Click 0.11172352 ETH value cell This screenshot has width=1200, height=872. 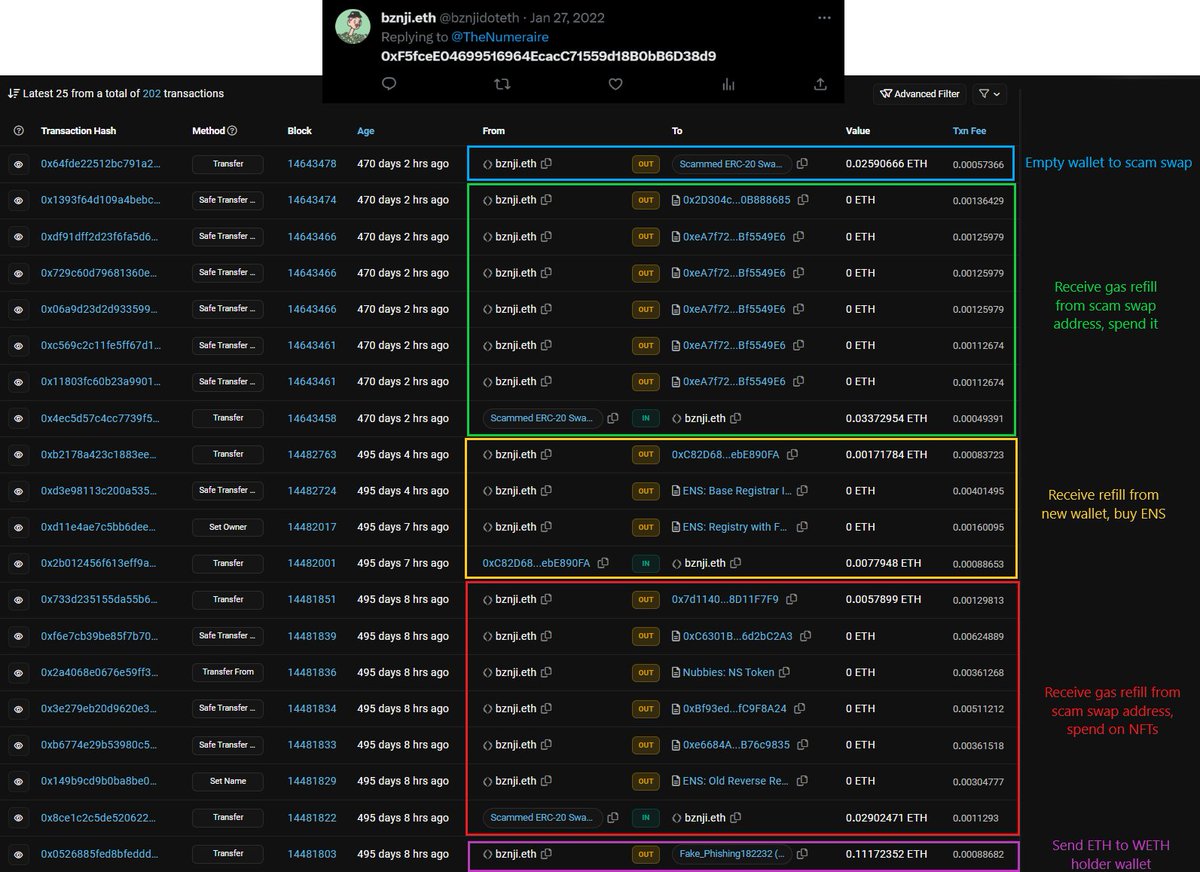(886, 853)
